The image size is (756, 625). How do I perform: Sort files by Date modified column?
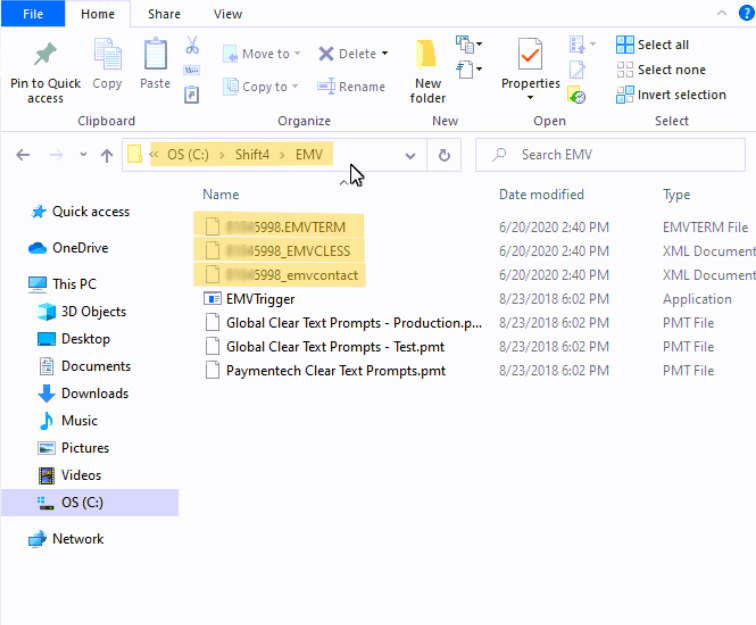point(541,194)
